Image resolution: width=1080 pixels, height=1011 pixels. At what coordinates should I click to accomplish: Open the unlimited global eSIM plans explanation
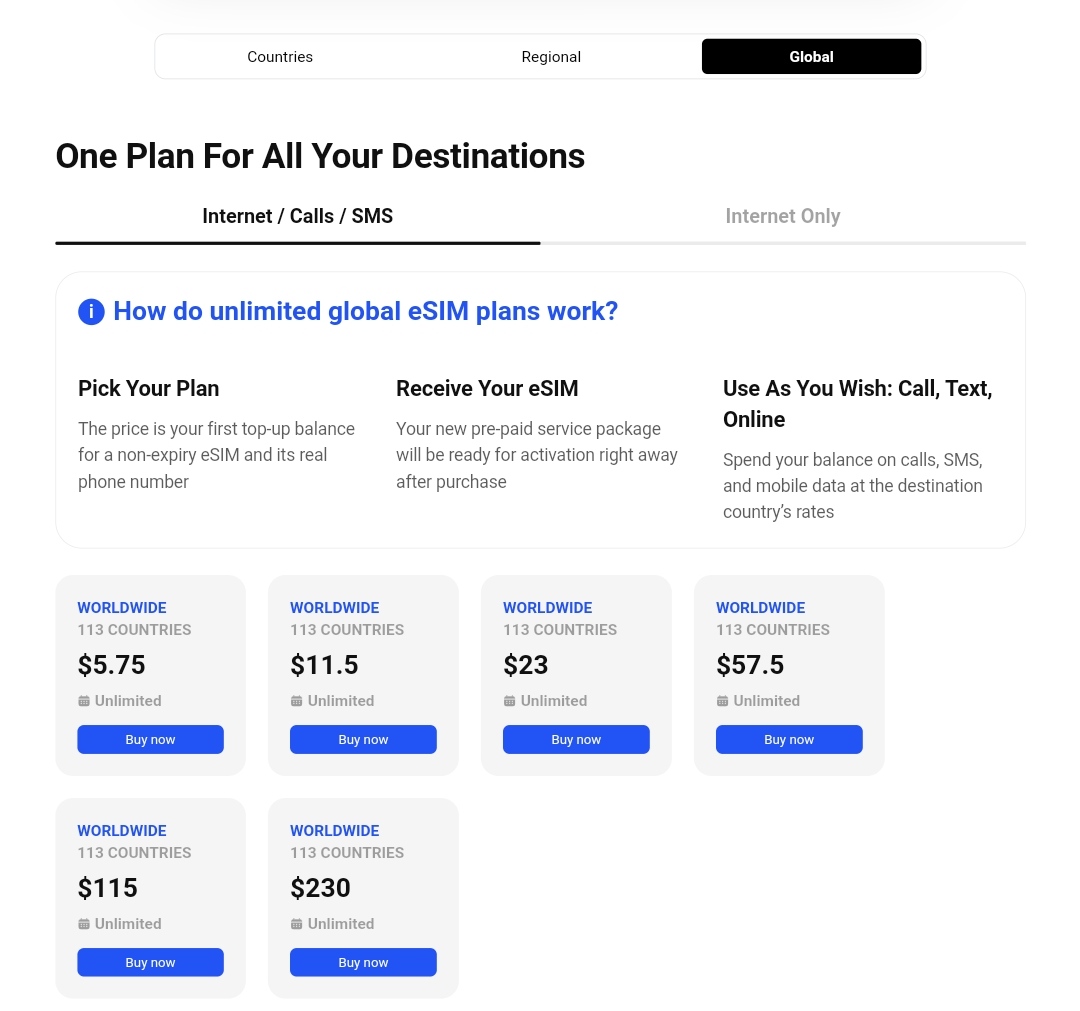click(365, 311)
